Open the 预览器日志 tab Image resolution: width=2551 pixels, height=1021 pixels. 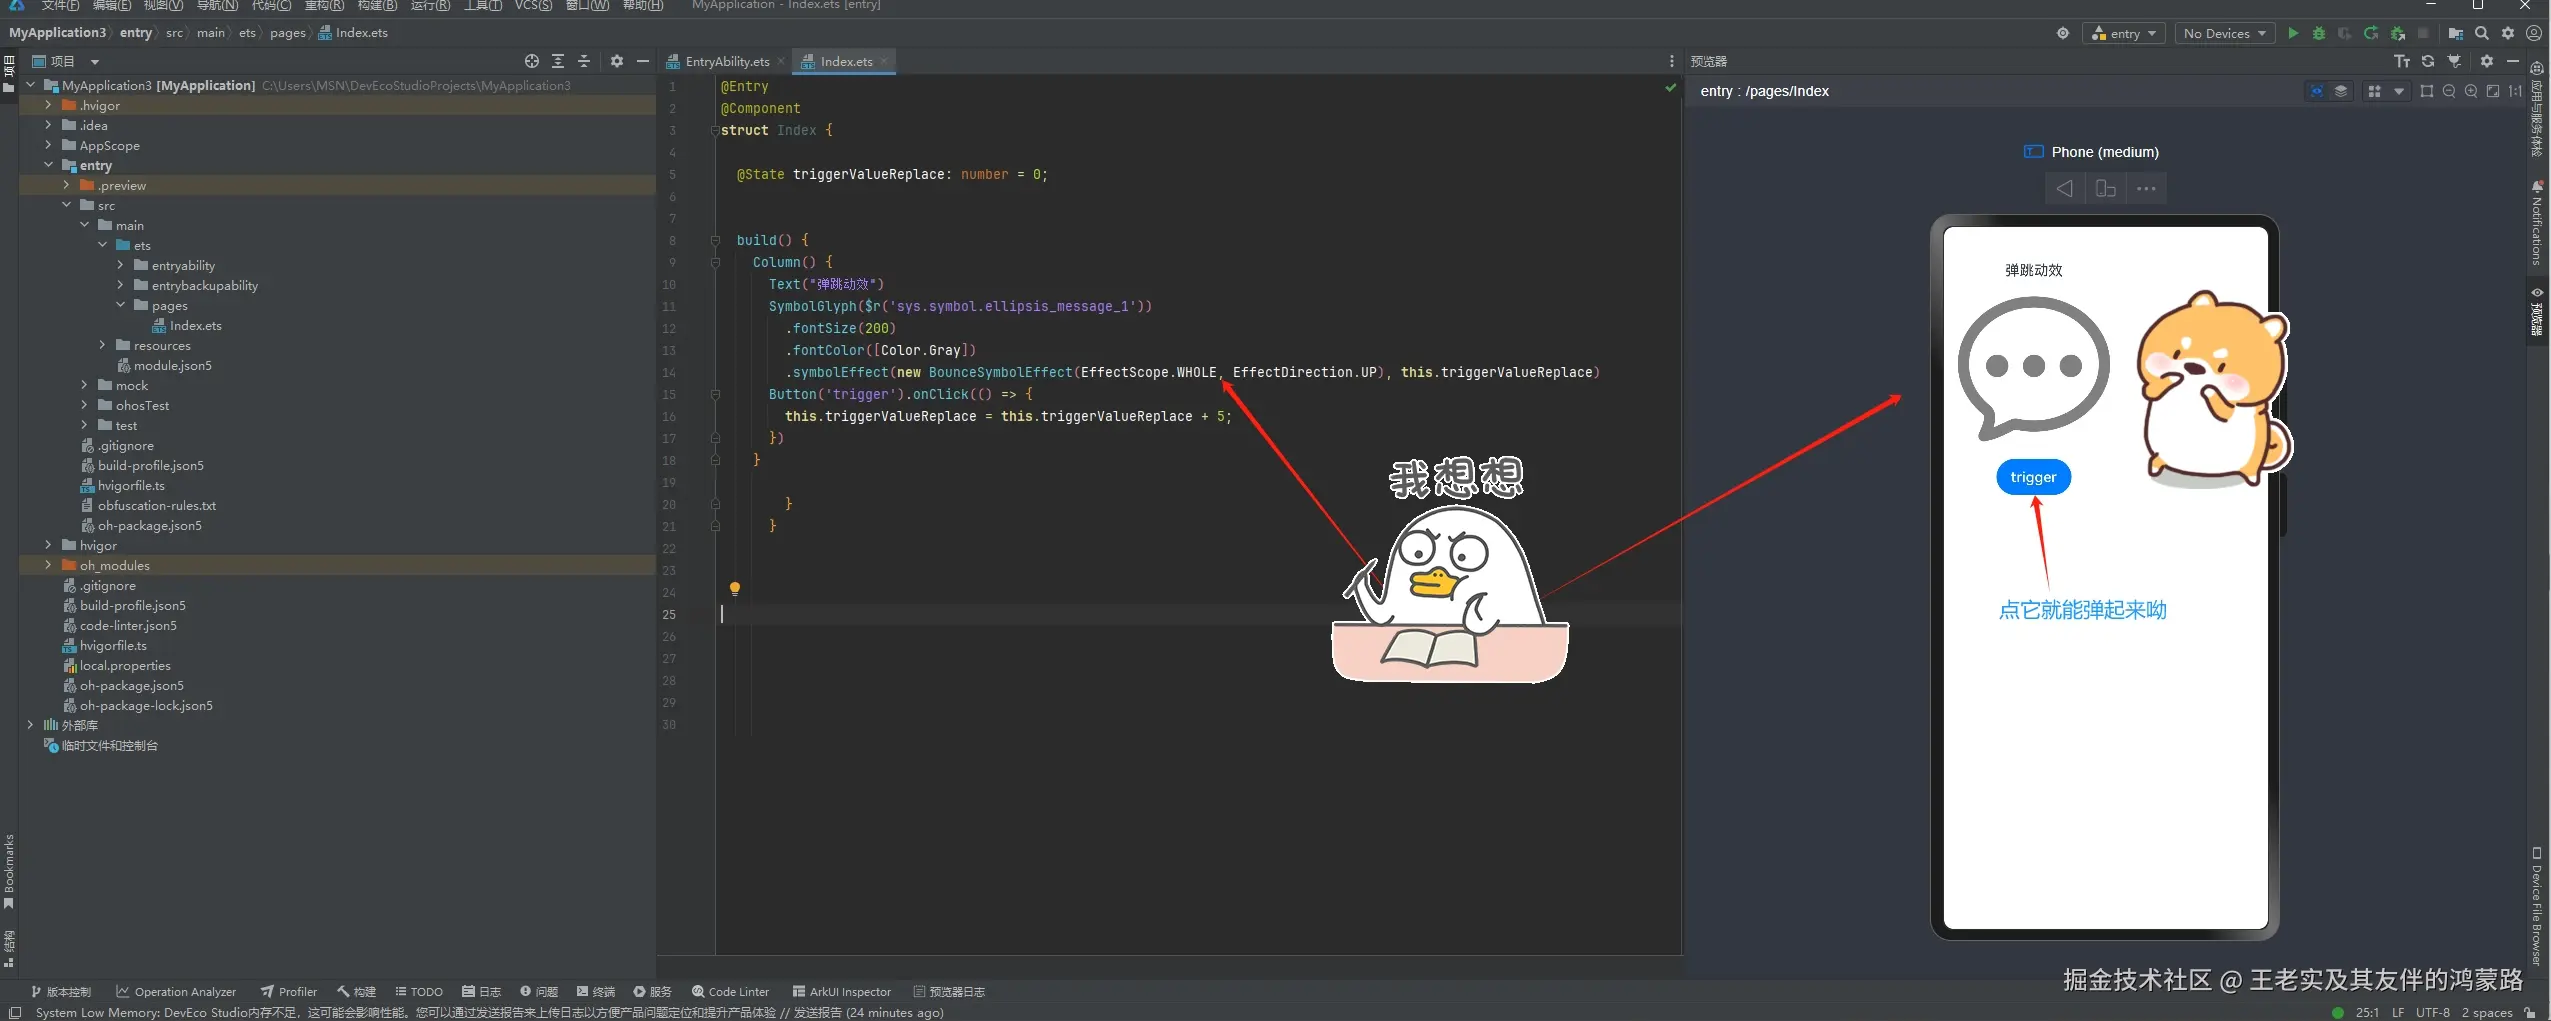click(x=949, y=992)
